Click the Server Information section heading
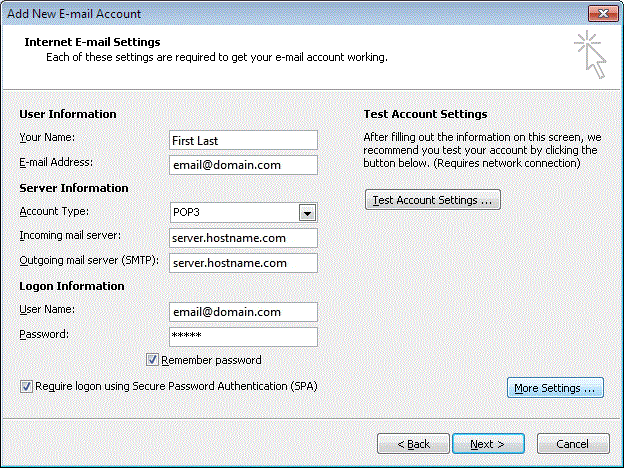This screenshot has height=468, width=624. pos(74,188)
